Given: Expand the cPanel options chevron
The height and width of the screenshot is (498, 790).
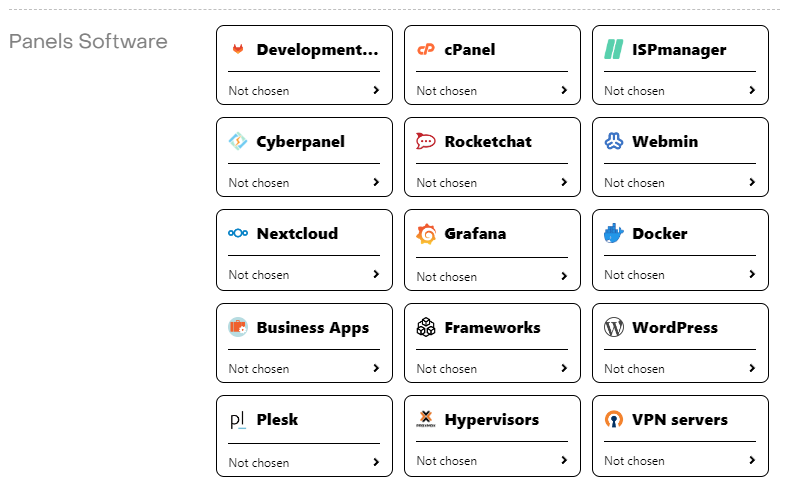Looking at the screenshot, I should coord(564,90).
